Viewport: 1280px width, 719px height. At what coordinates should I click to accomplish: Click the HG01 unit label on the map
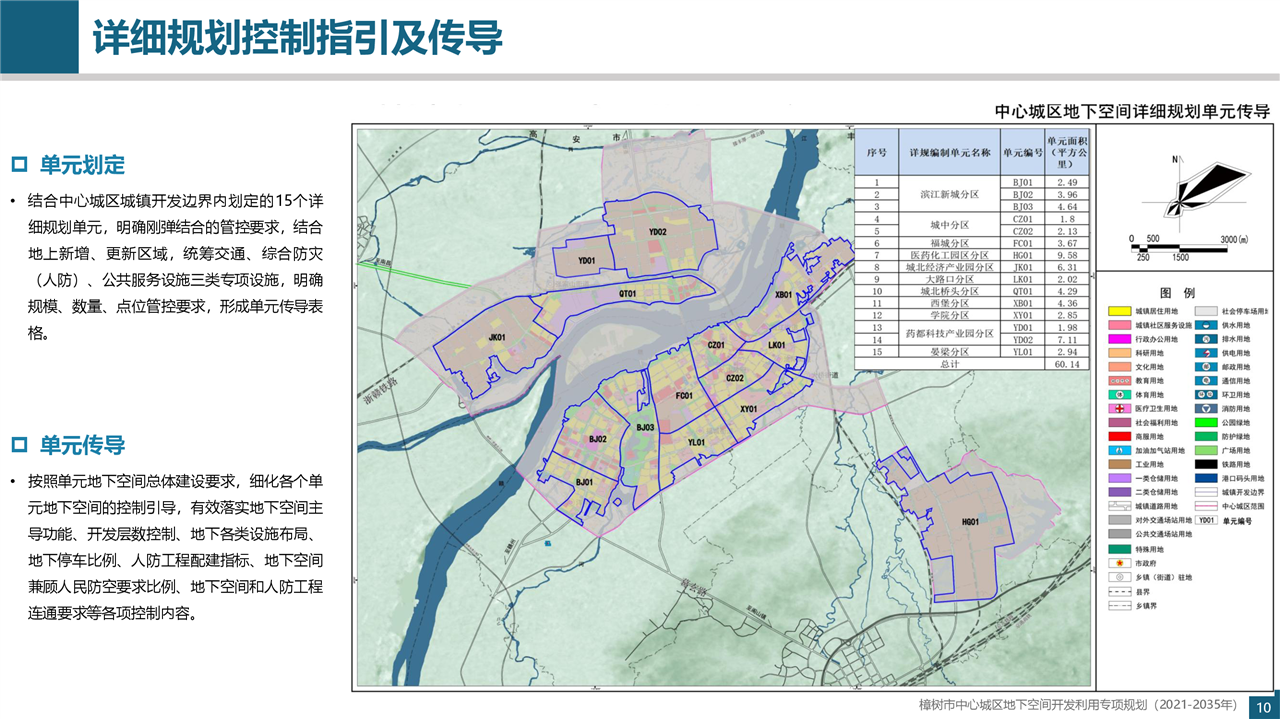click(x=968, y=522)
